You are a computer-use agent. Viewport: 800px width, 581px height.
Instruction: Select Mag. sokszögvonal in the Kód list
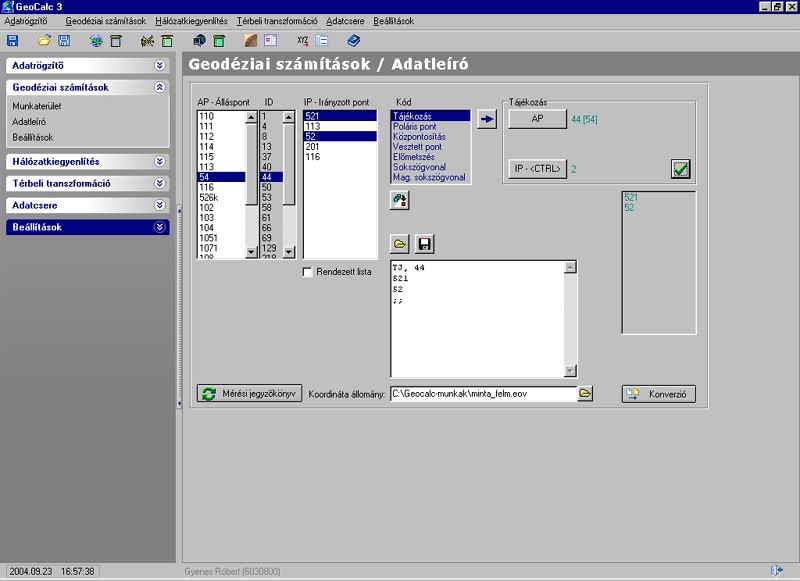pyautogui.click(x=430, y=178)
